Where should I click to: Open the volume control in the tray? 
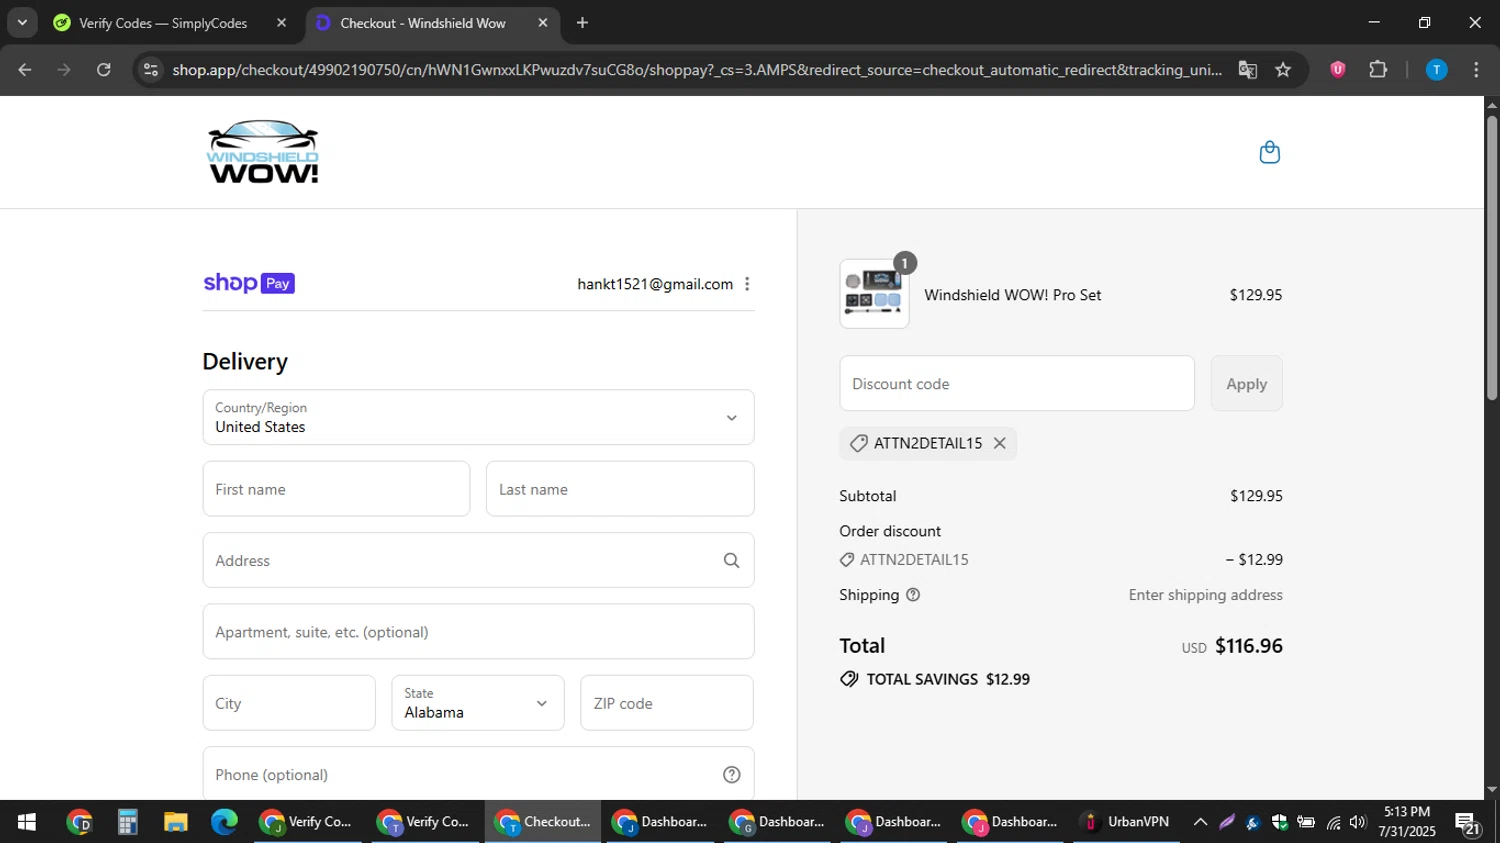1357,822
